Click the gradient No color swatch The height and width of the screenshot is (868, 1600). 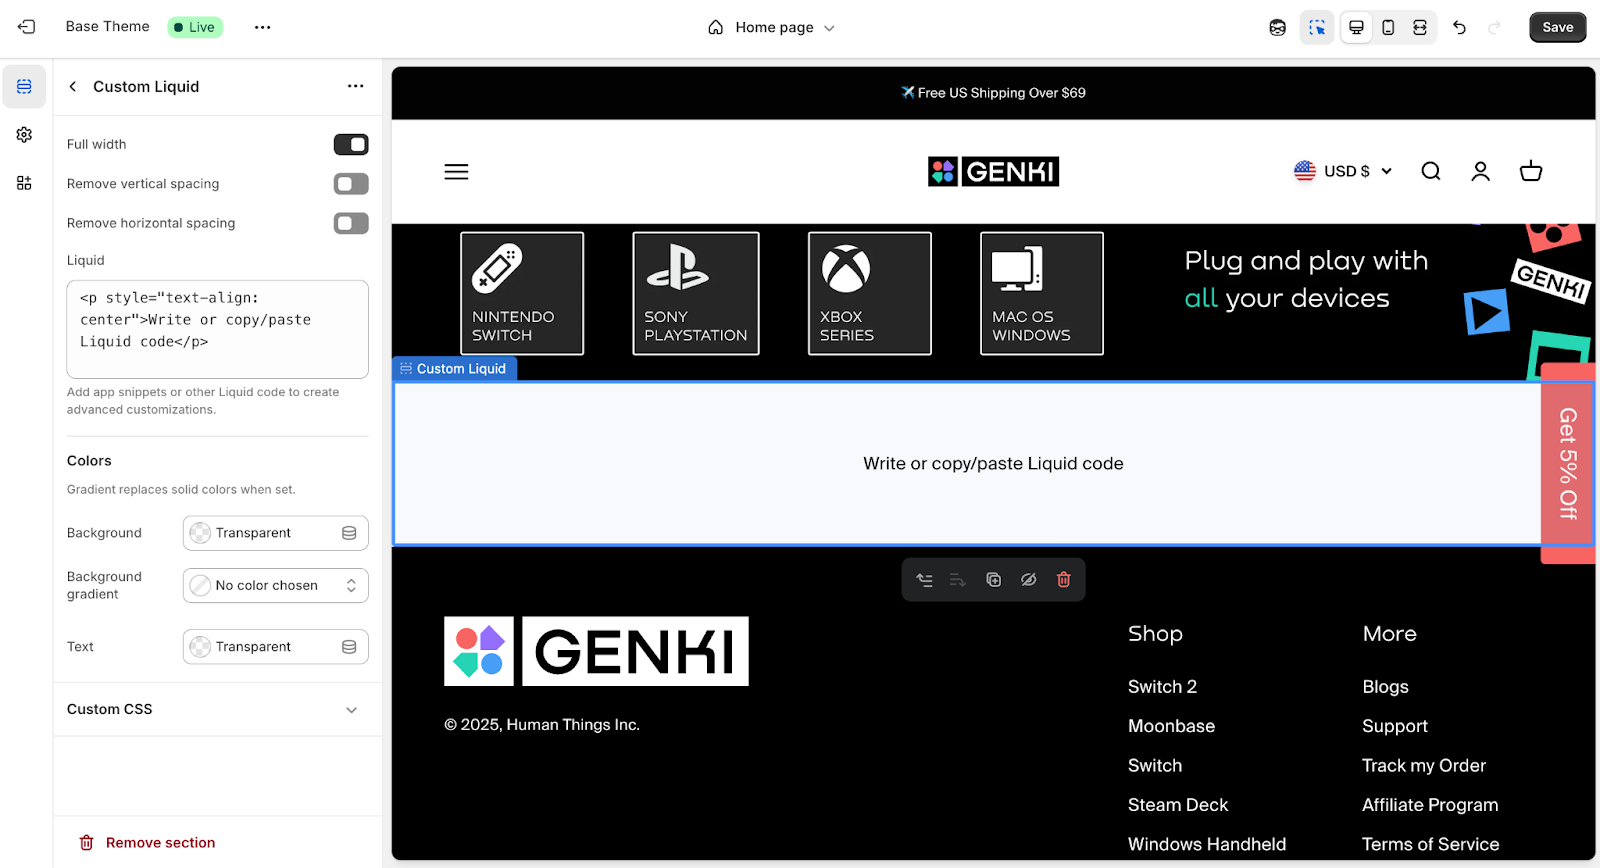click(200, 586)
